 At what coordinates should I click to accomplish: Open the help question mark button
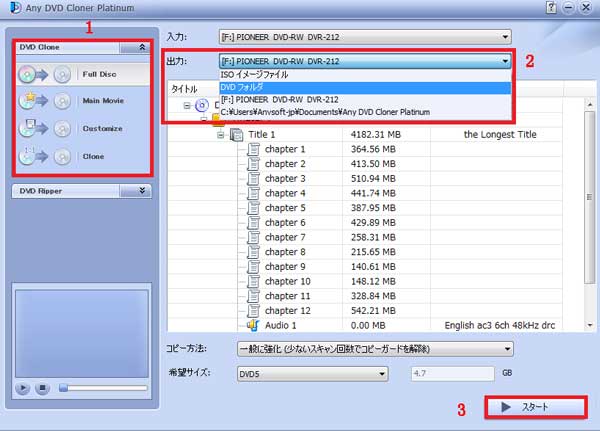(x=551, y=7)
